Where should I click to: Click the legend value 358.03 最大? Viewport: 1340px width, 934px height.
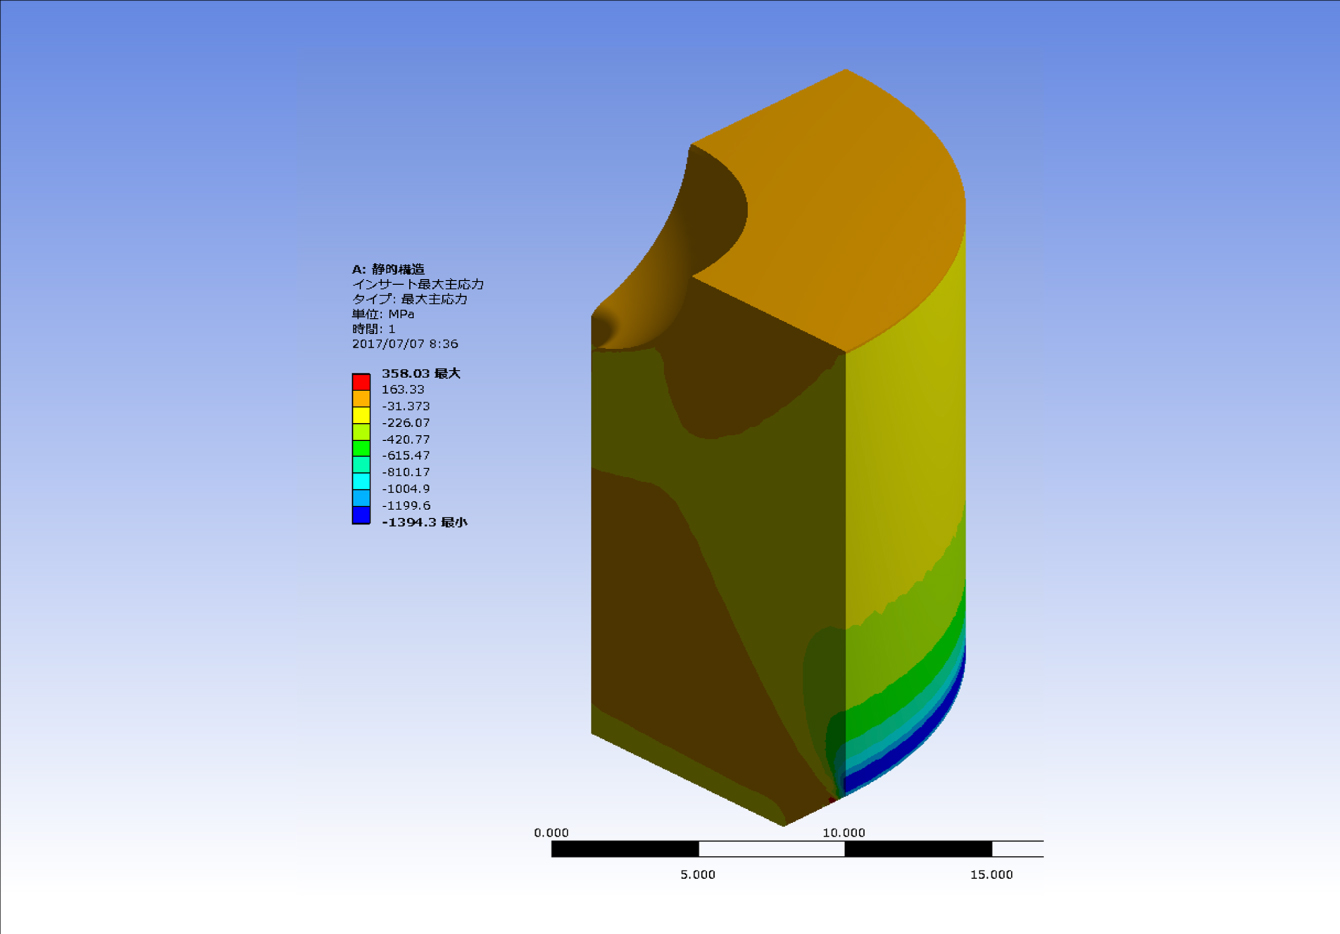(x=420, y=373)
